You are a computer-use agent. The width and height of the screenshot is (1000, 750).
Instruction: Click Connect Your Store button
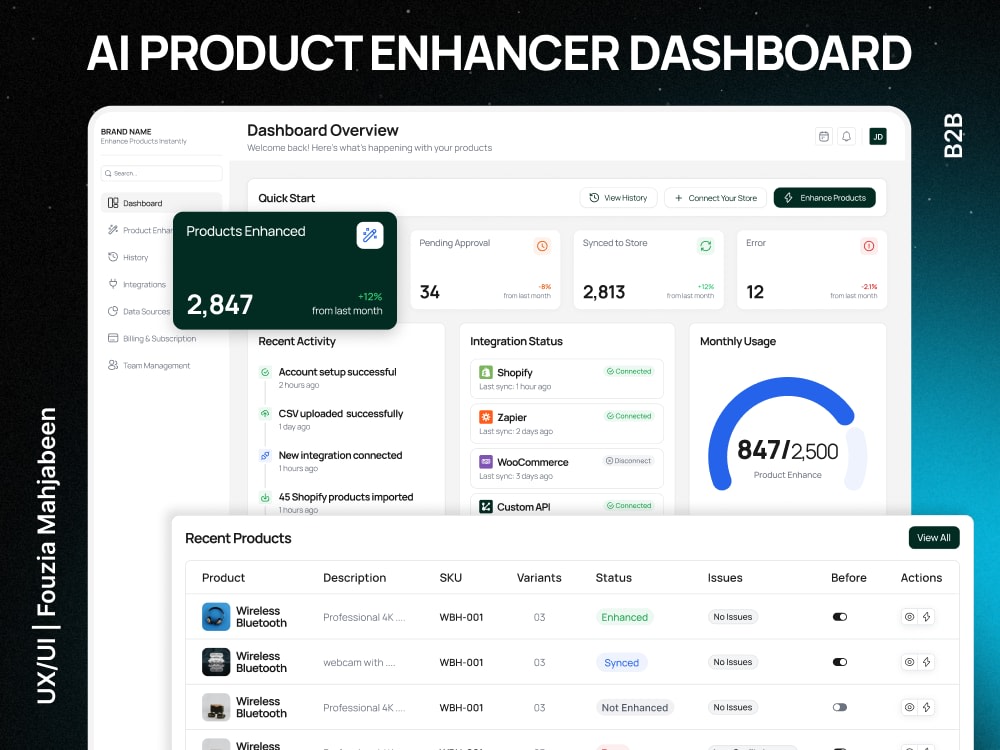coord(716,198)
